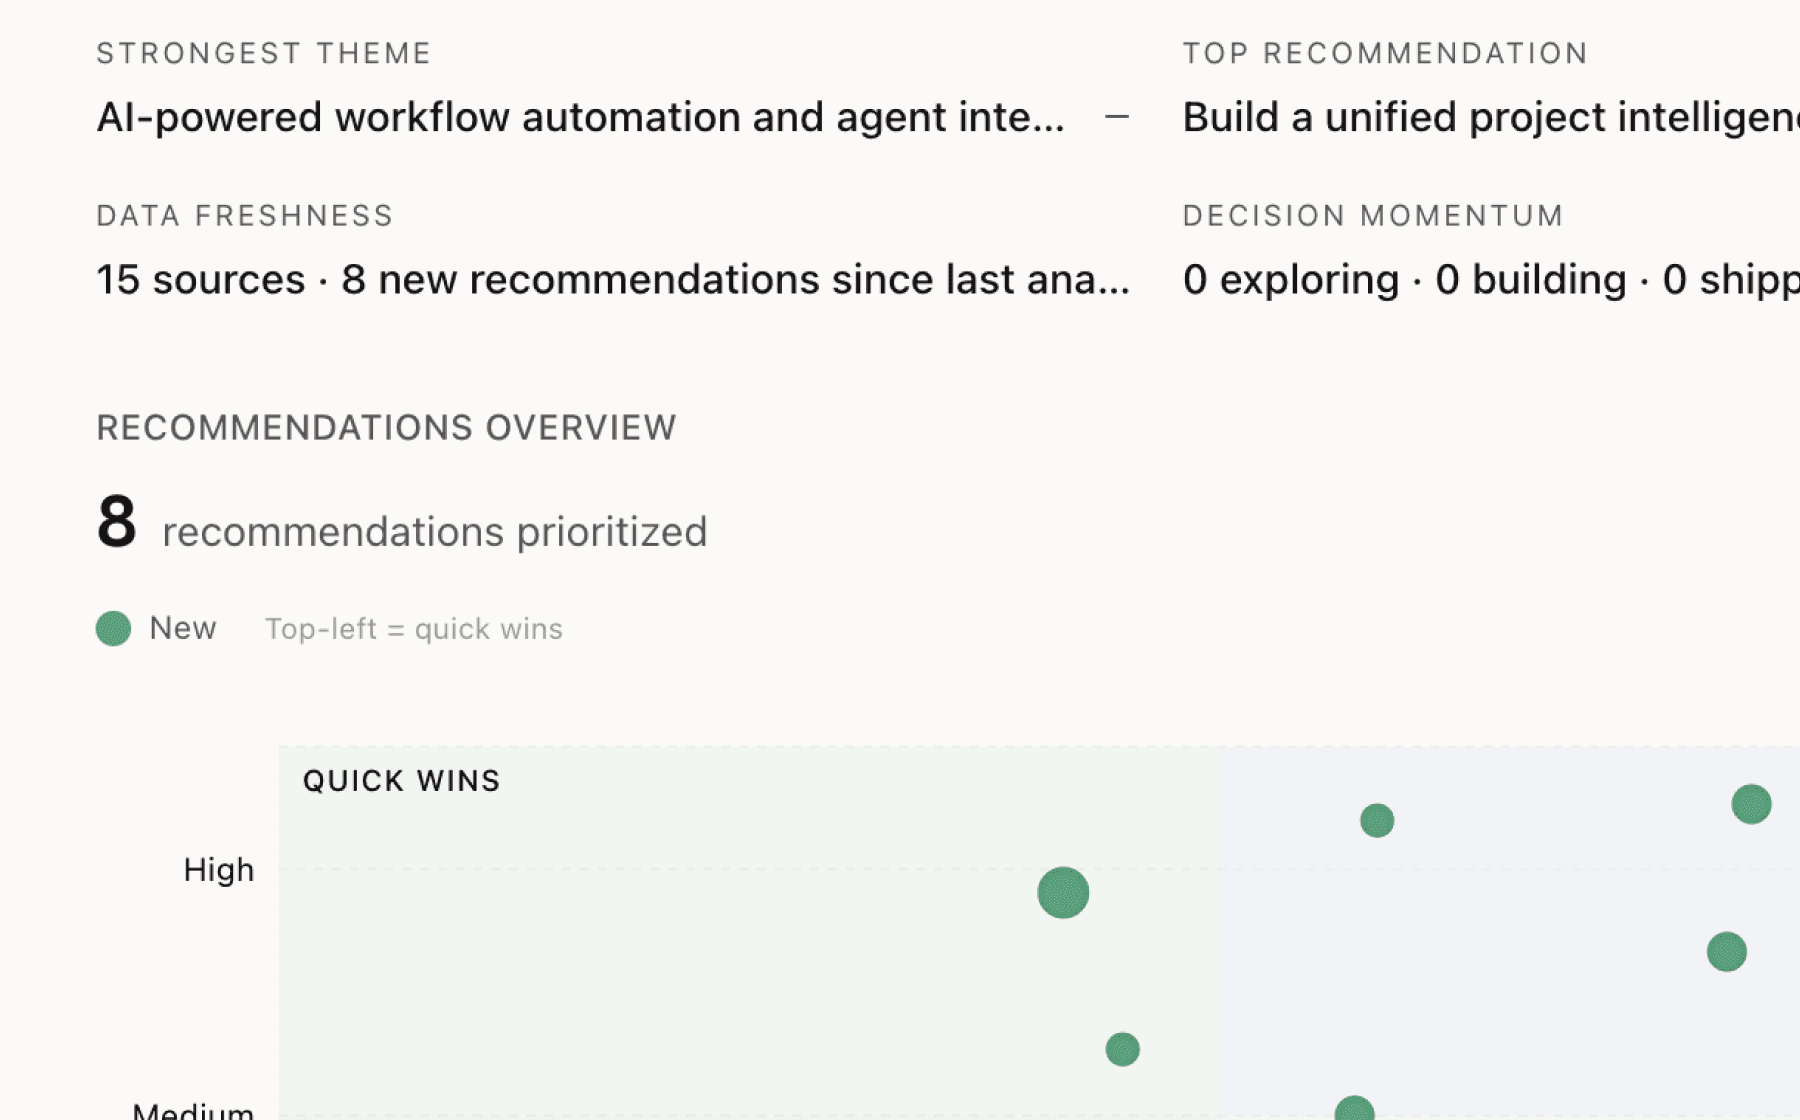The height and width of the screenshot is (1120, 1800).
Task: Toggle the High effort gridline label
Action: (218, 869)
